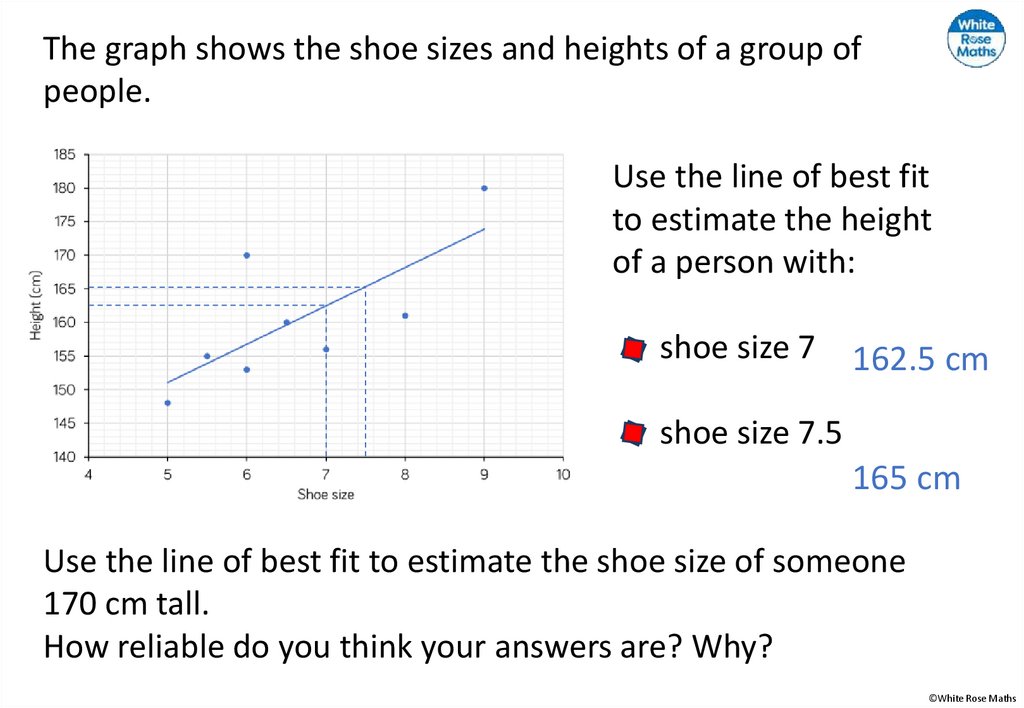Click the 10 label on the shoe size axis
The height and width of the screenshot is (708, 1024).
point(563,474)
